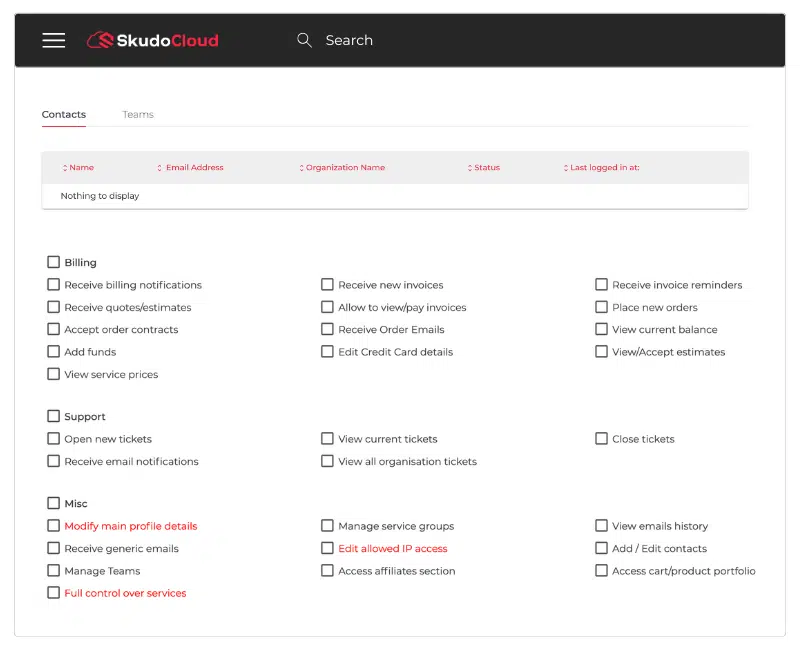Click the Organization Name header label
Viewport: 800px width, 650px height.
click(345, 167)
